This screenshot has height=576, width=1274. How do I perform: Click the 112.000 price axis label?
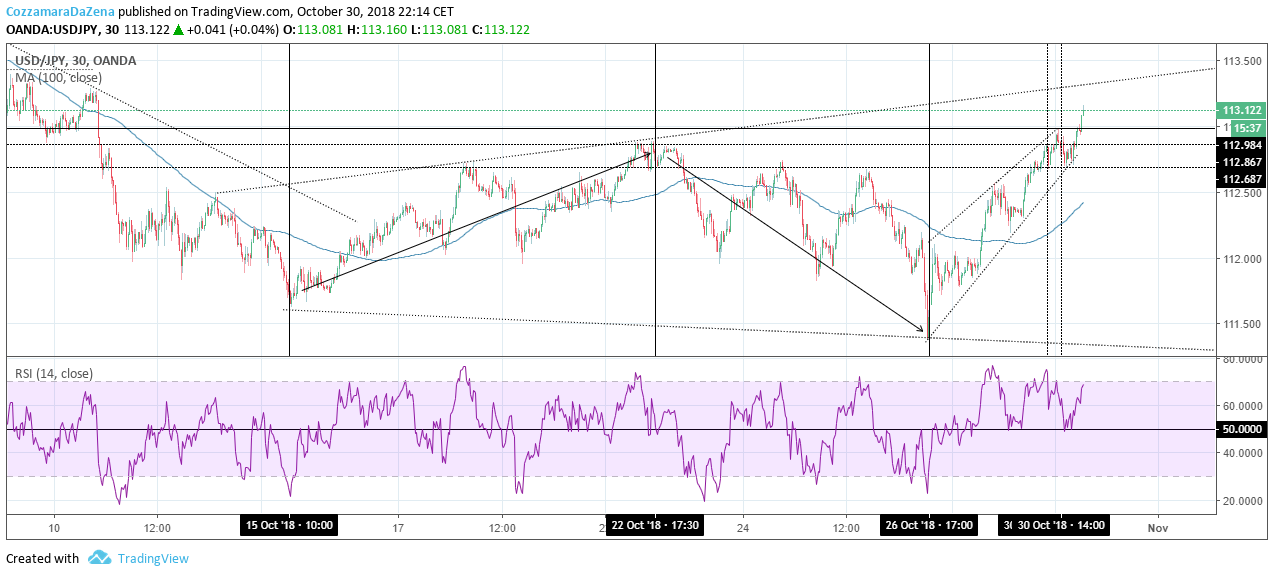[x=1241, y=259]
